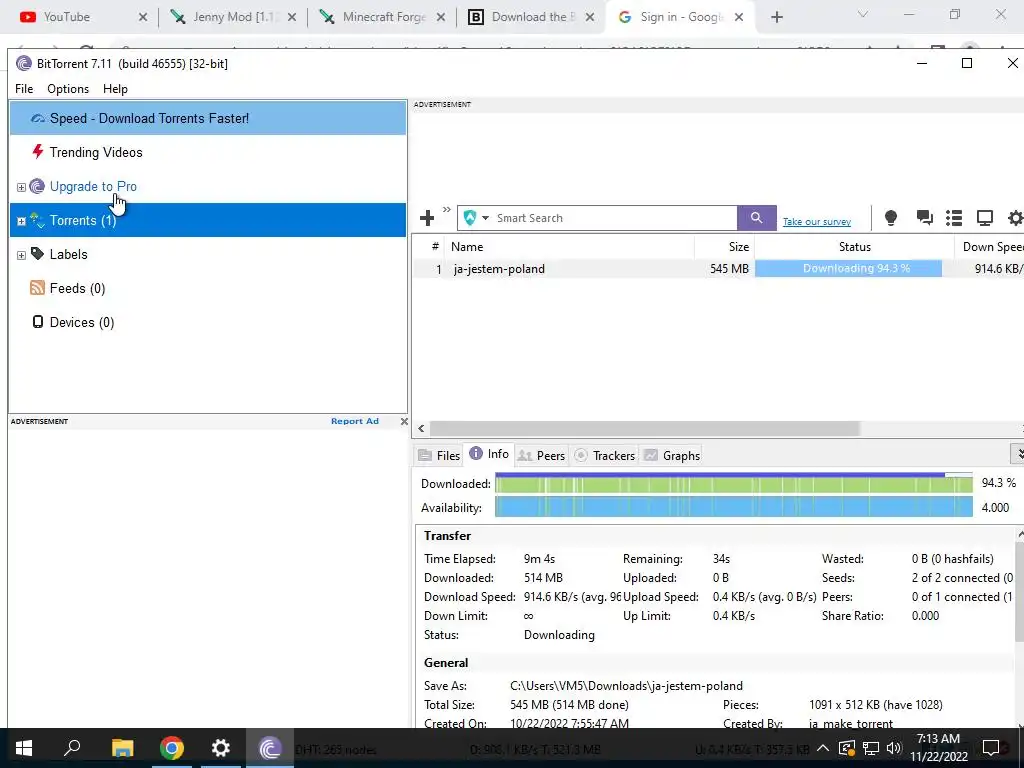1024x768 pixels.
Task: Switch to the Trackers tab
Action: 605,455
